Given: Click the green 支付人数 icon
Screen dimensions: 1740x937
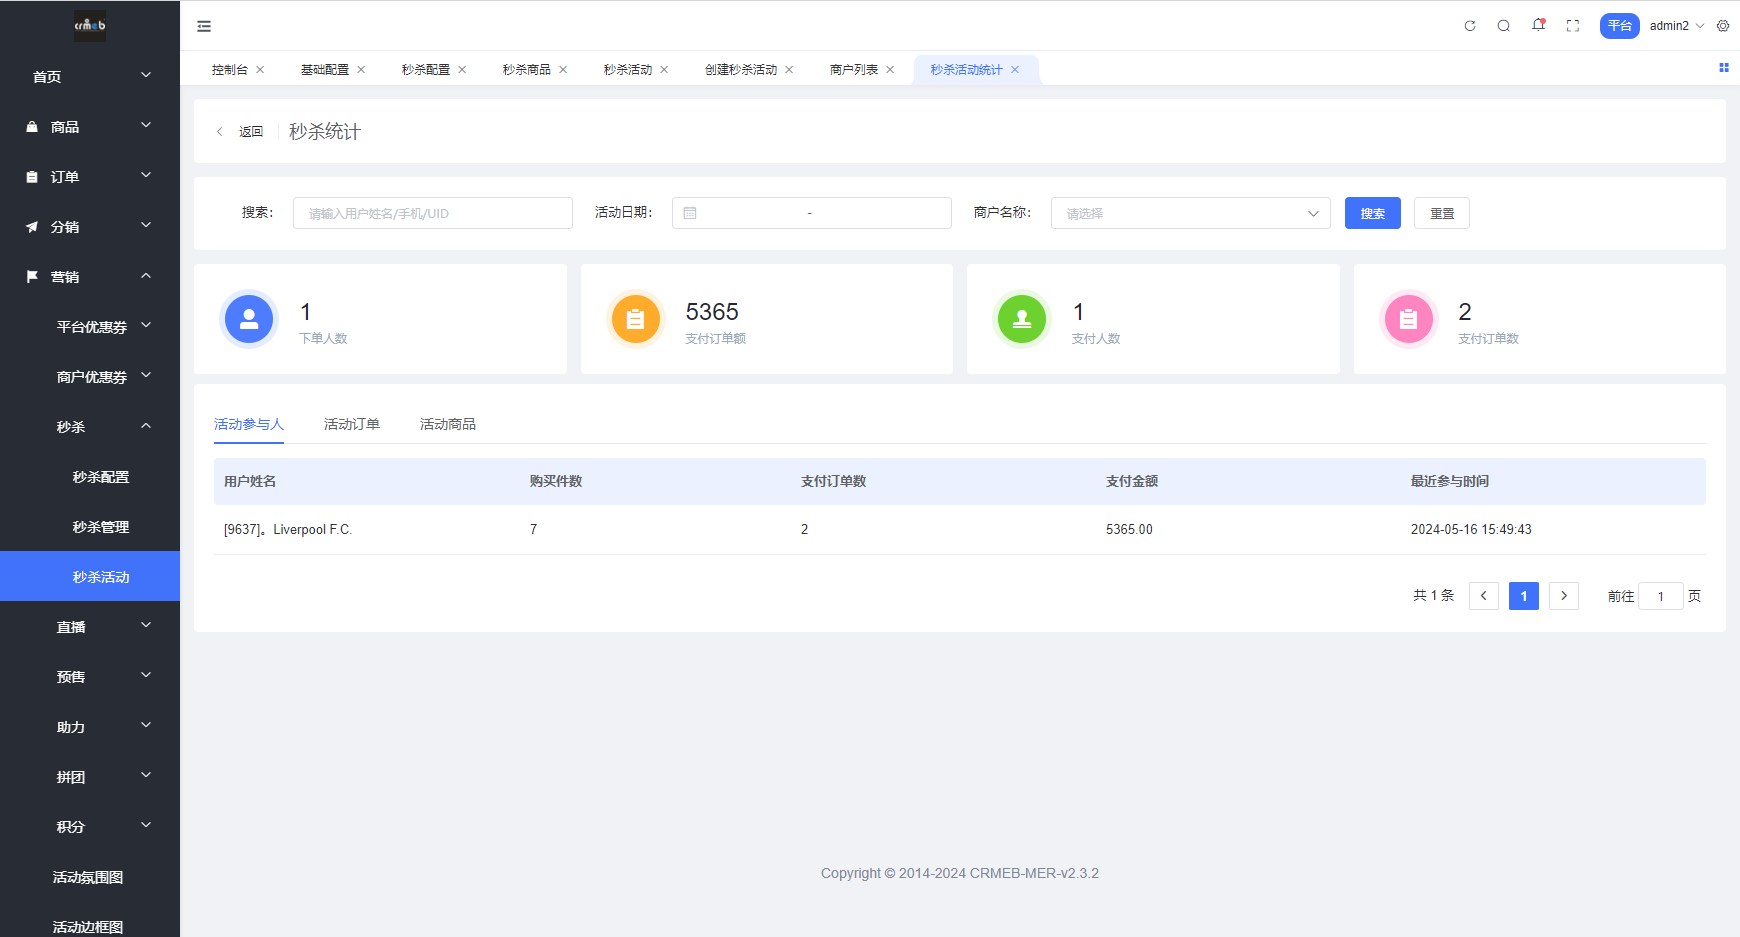Looking at the screenshot, I should 1022,319.
